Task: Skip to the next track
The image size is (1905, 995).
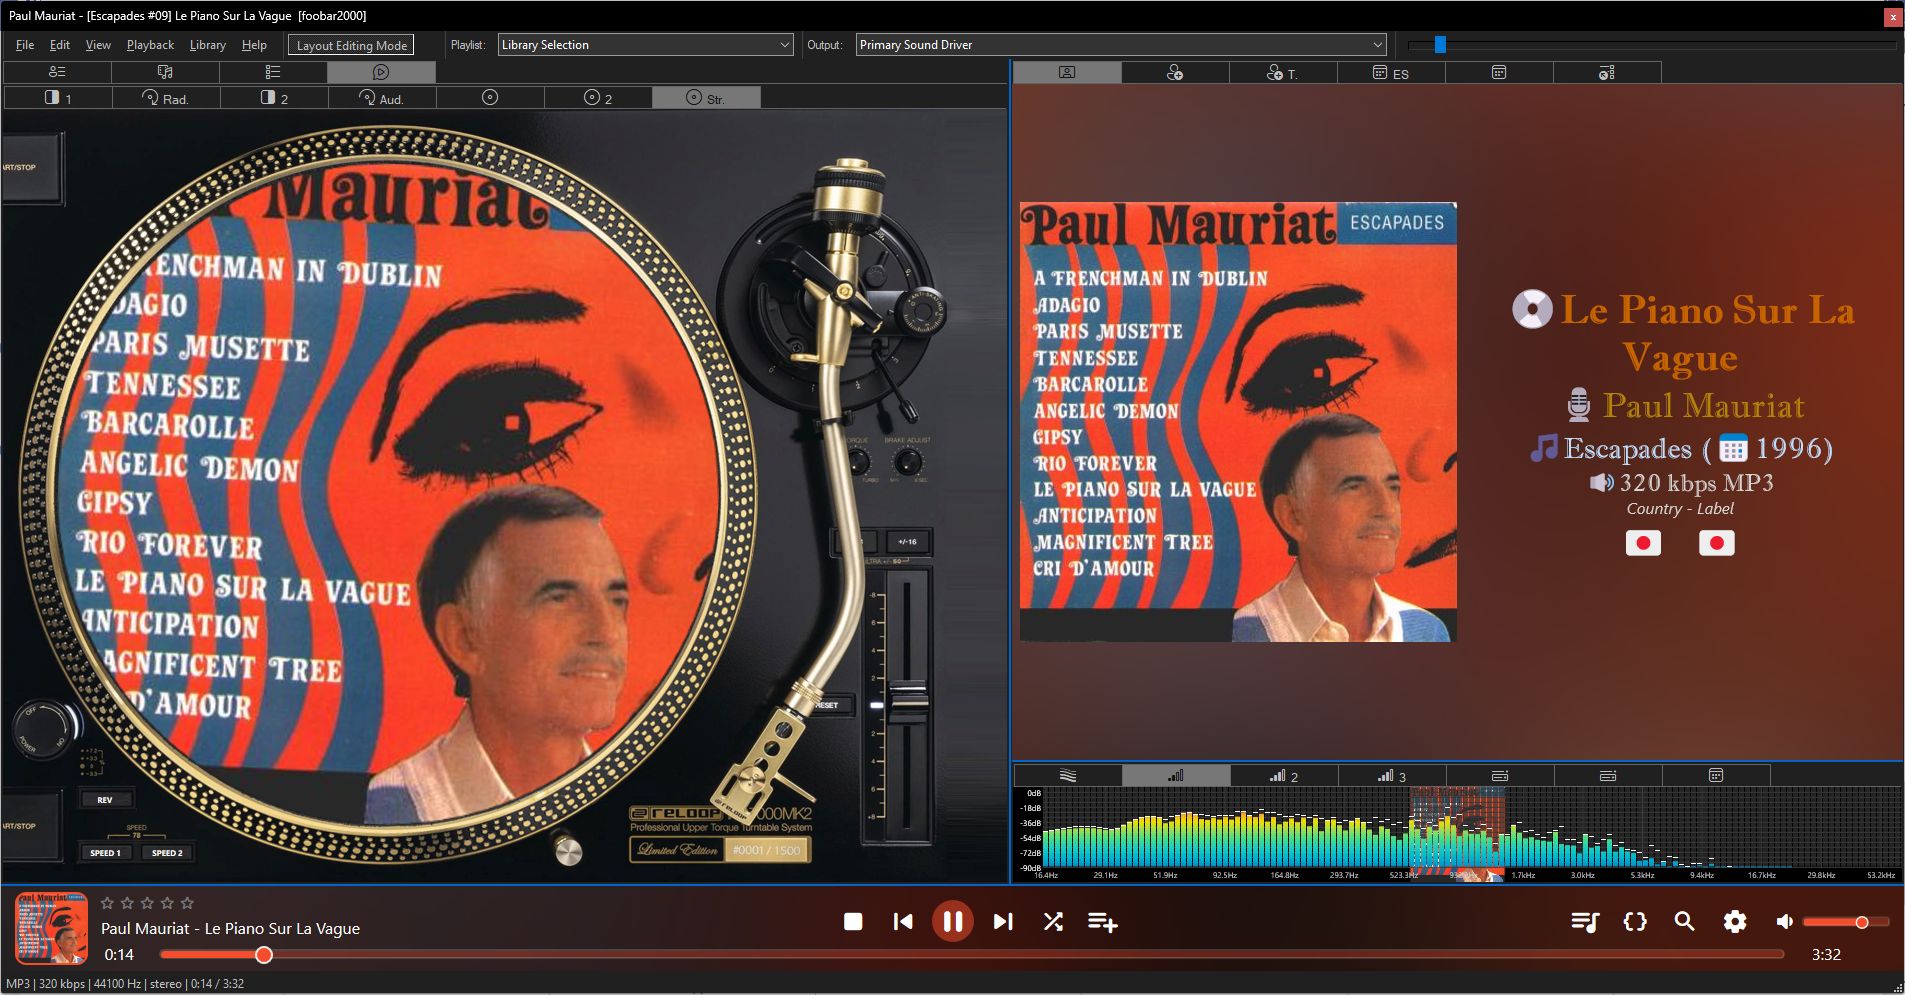Action: coord(1003,922)
